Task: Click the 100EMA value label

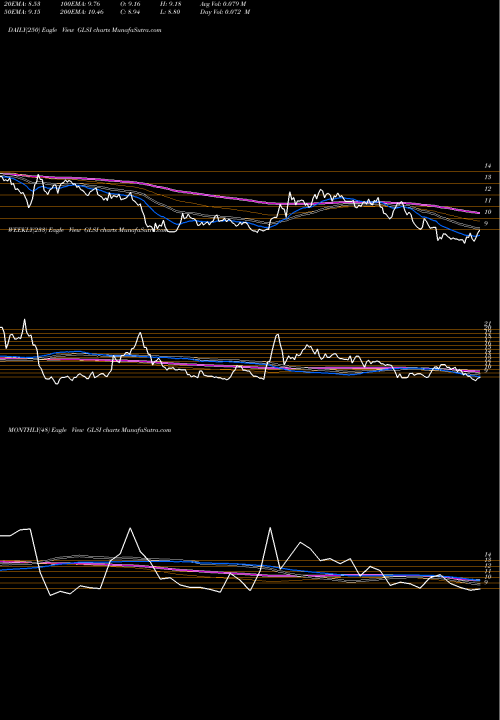Action: click(x=80, y=4)
